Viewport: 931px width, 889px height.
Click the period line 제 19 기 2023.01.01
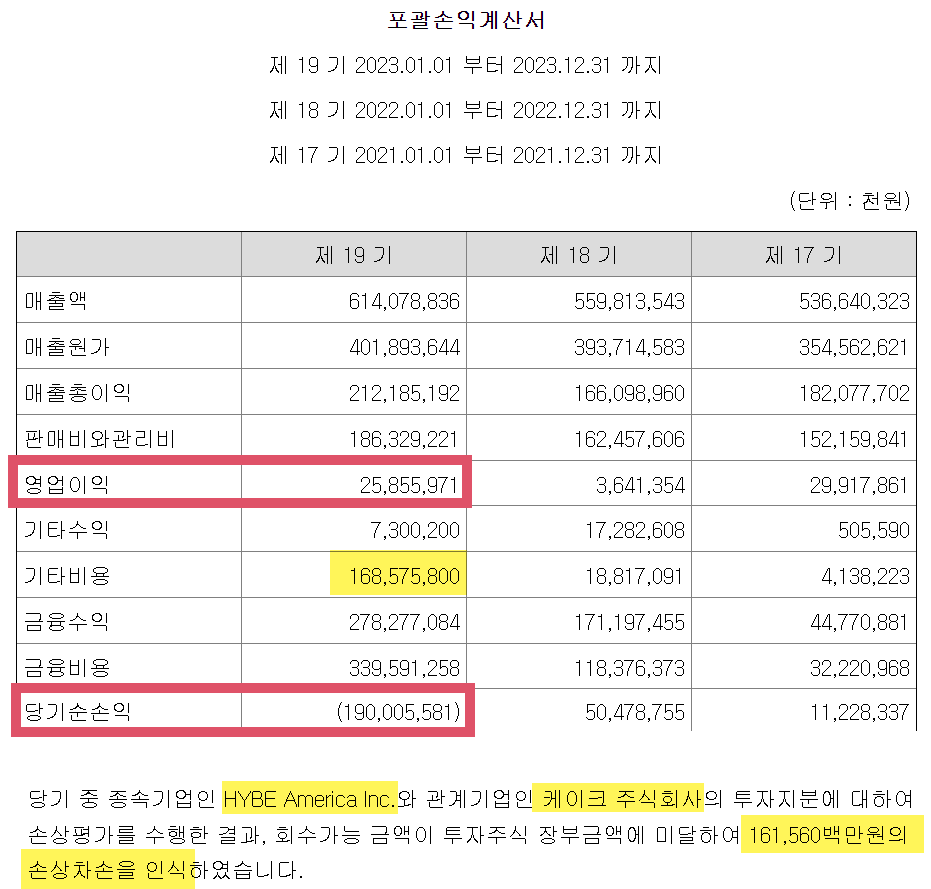466,65
